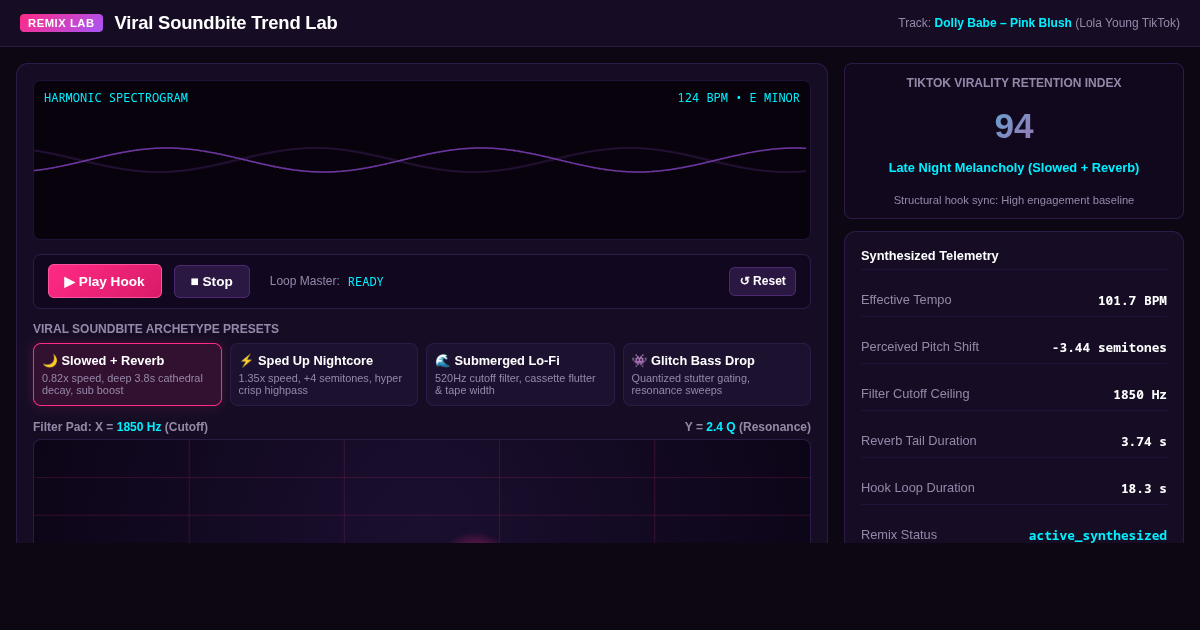The width and height of the screenshot is (1200, 630).
Task: Click the lightning icon on Sped Up Nightcore
Action: 246,361
